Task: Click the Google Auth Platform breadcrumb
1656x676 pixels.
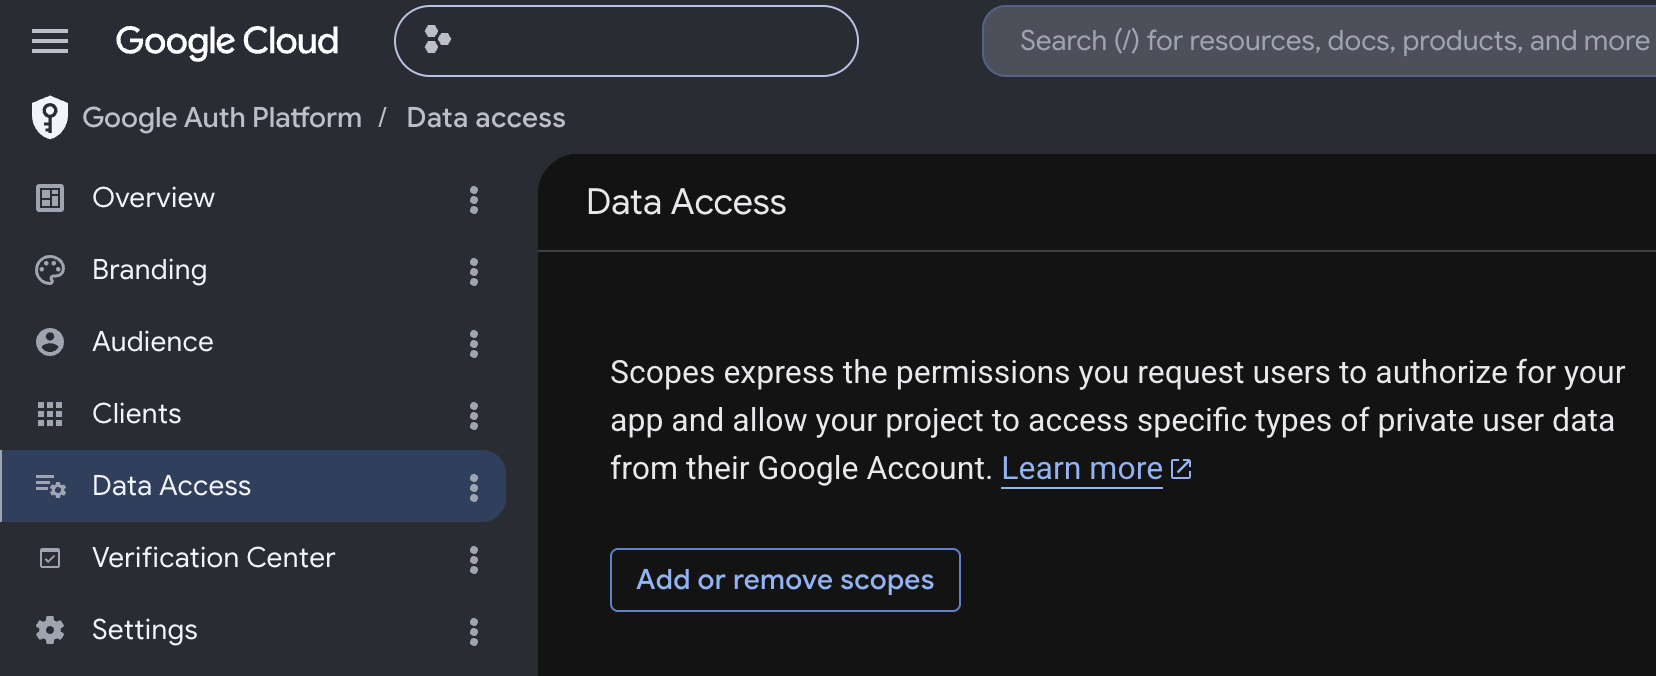Action: (x=222, y=118)
